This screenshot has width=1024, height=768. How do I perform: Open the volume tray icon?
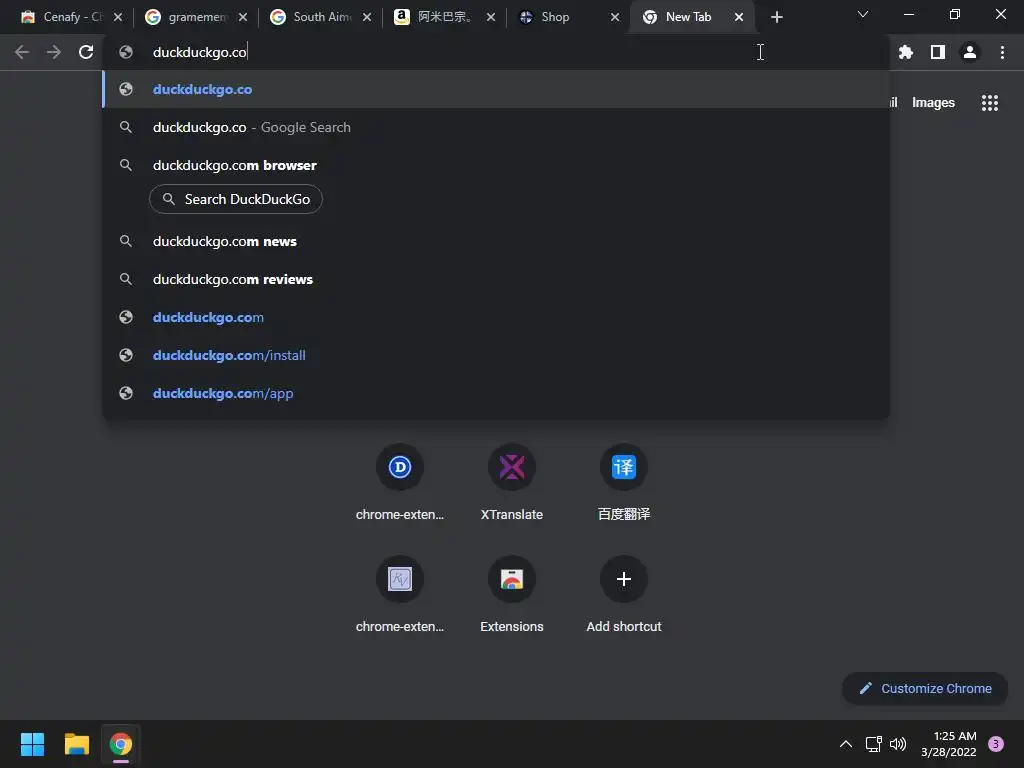(898, 744)
